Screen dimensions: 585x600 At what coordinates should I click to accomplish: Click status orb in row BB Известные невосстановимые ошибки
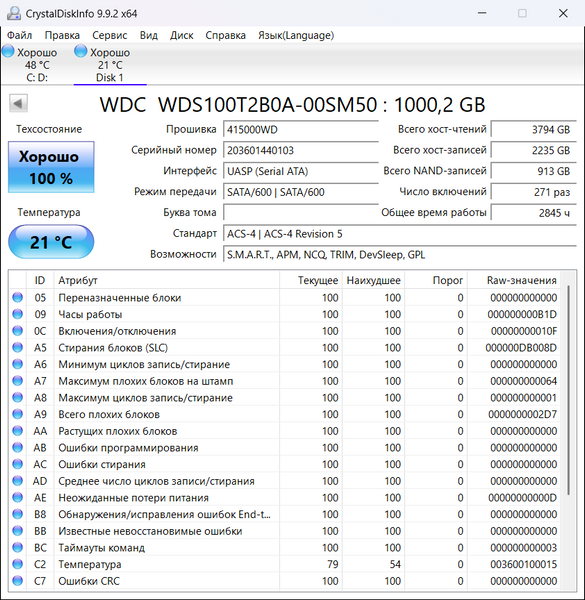coord(18,531)
